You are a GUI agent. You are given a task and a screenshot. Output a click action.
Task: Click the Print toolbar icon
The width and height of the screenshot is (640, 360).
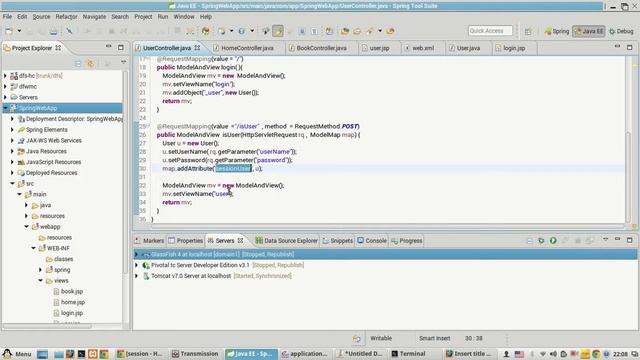pyautogui.click(x=53, y=31)
